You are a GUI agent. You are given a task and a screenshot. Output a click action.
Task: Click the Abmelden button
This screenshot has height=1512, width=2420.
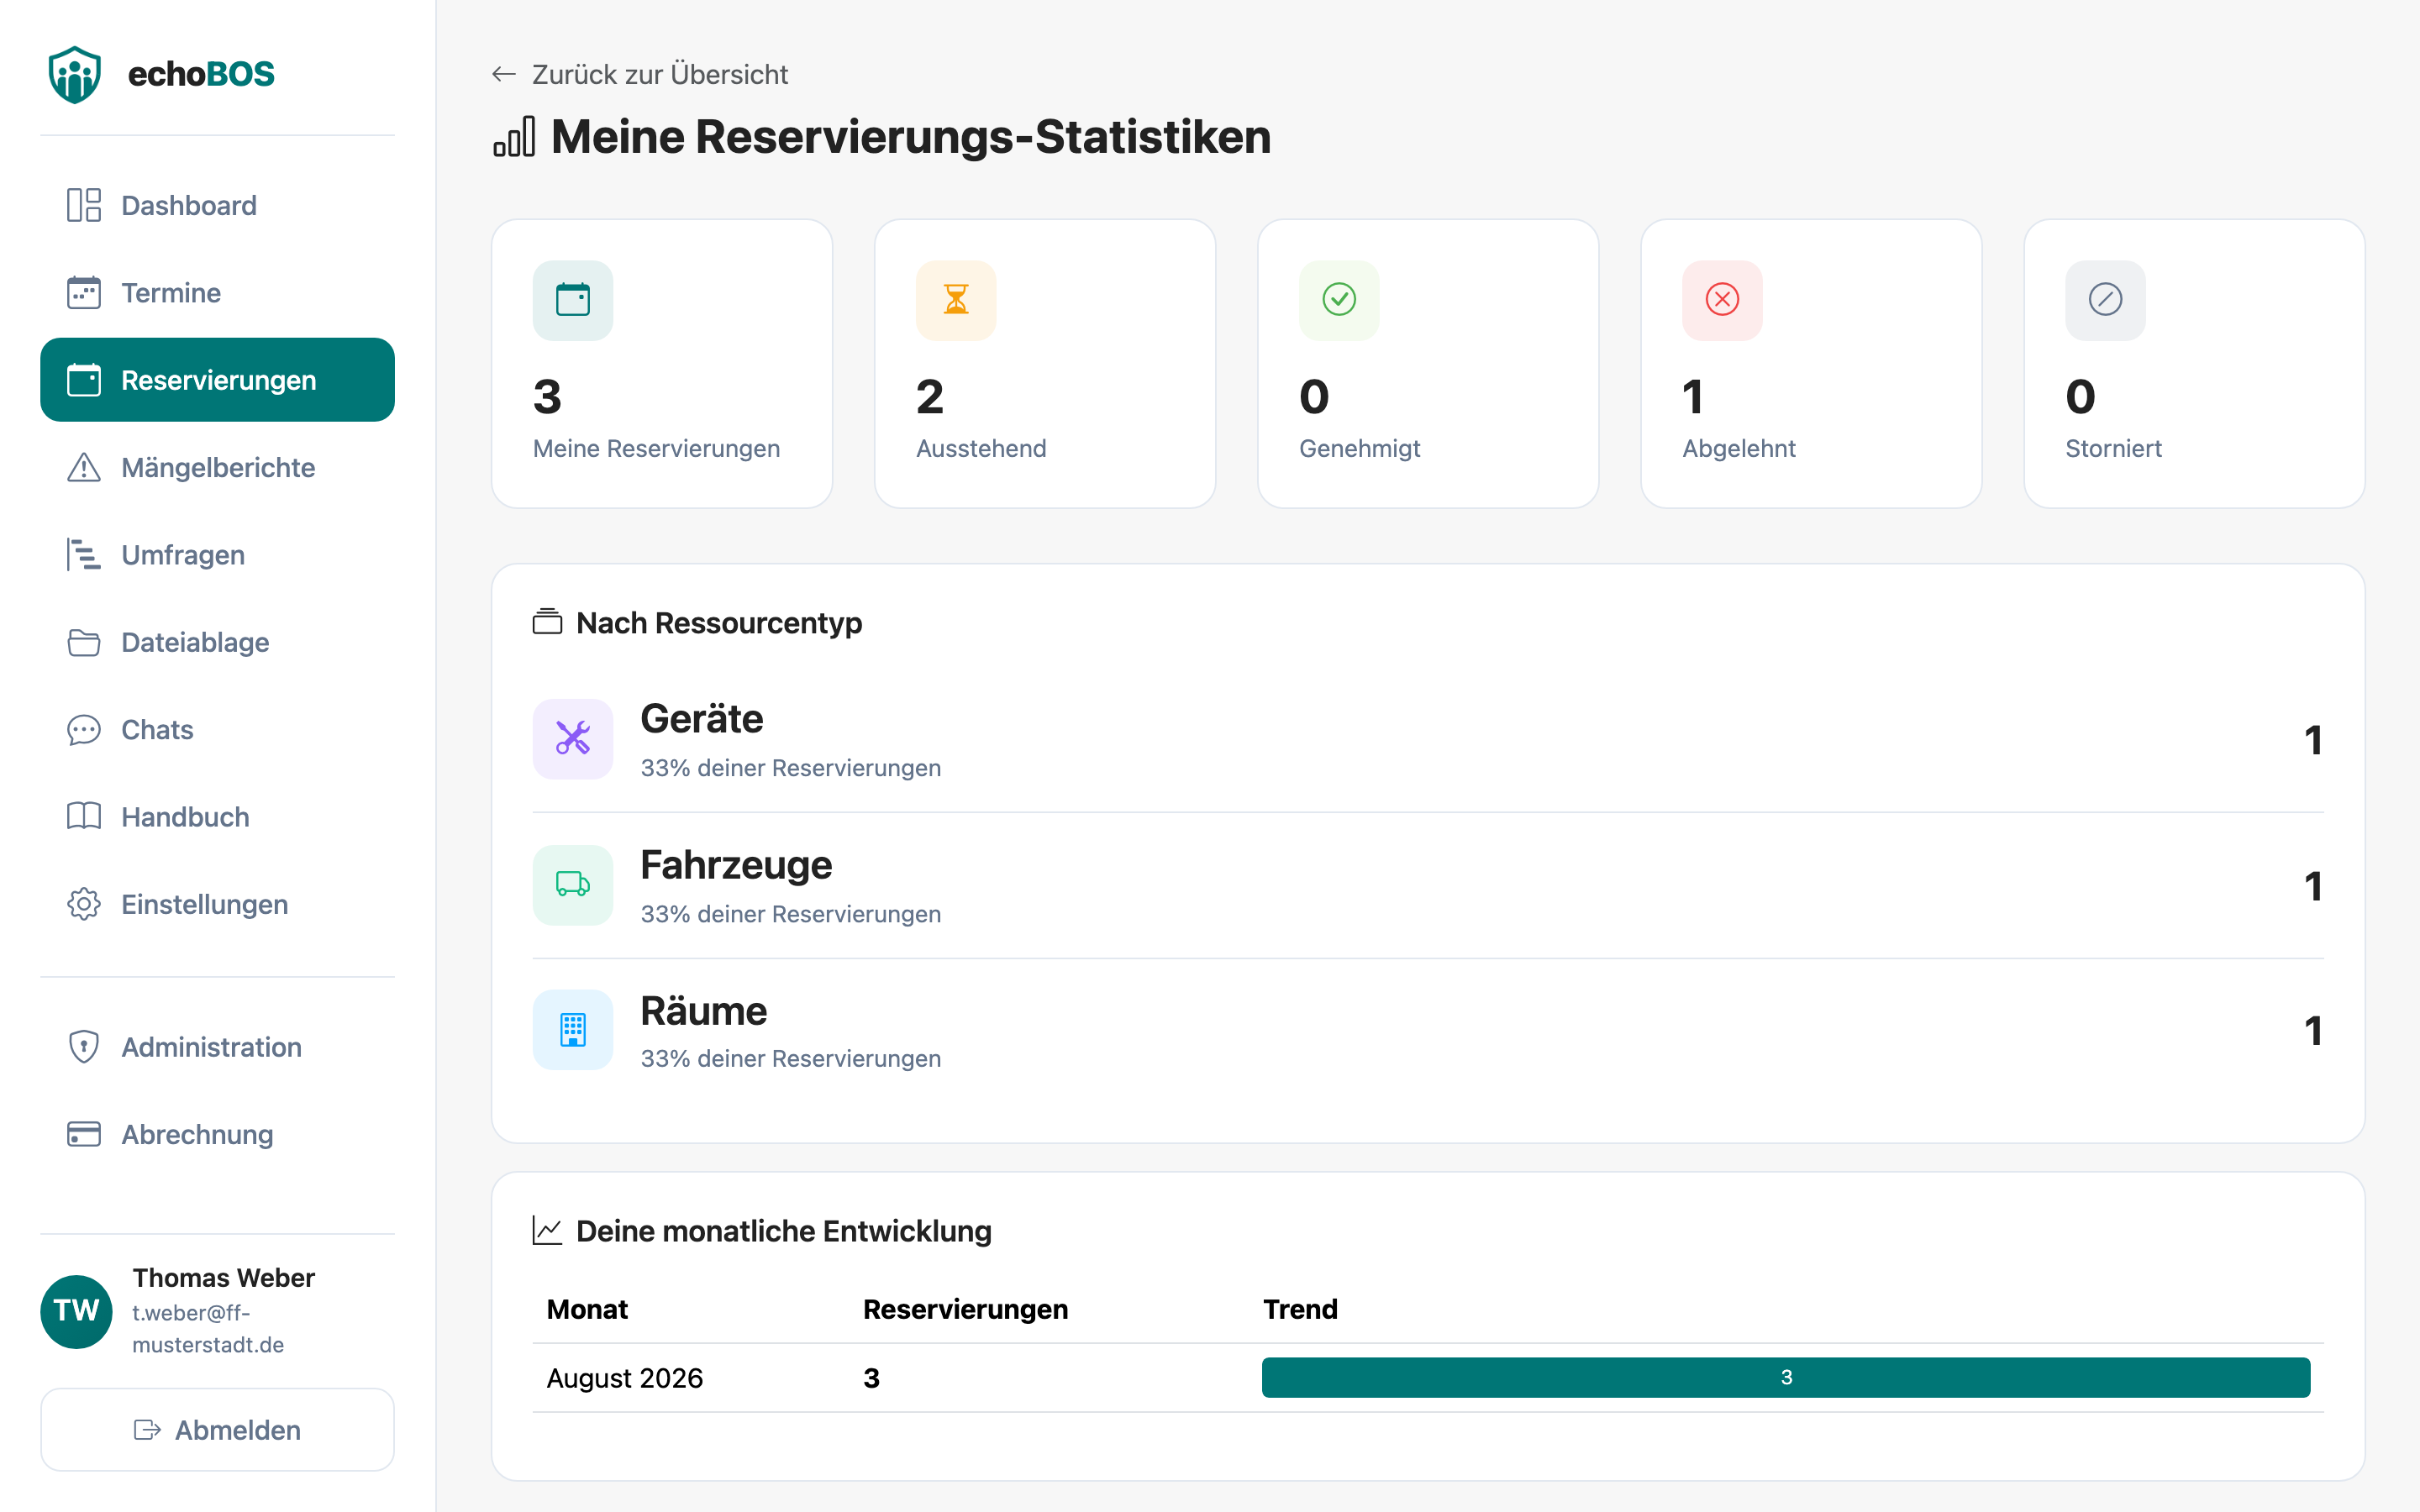(x=217, y=1430)
